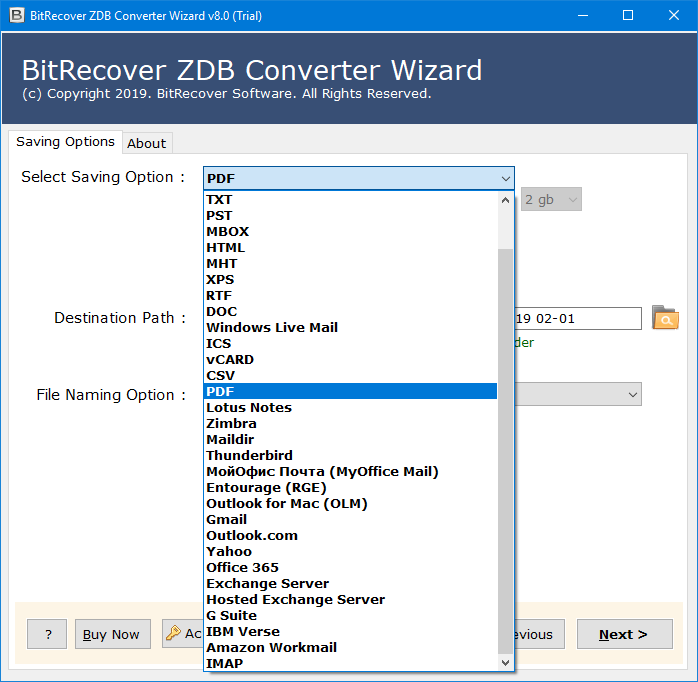The image size is (698, 682).
Task: Pick МойОфис Почта (MyOffice Mail) entry
Action: pyautogui.click(x=350, y=471)
